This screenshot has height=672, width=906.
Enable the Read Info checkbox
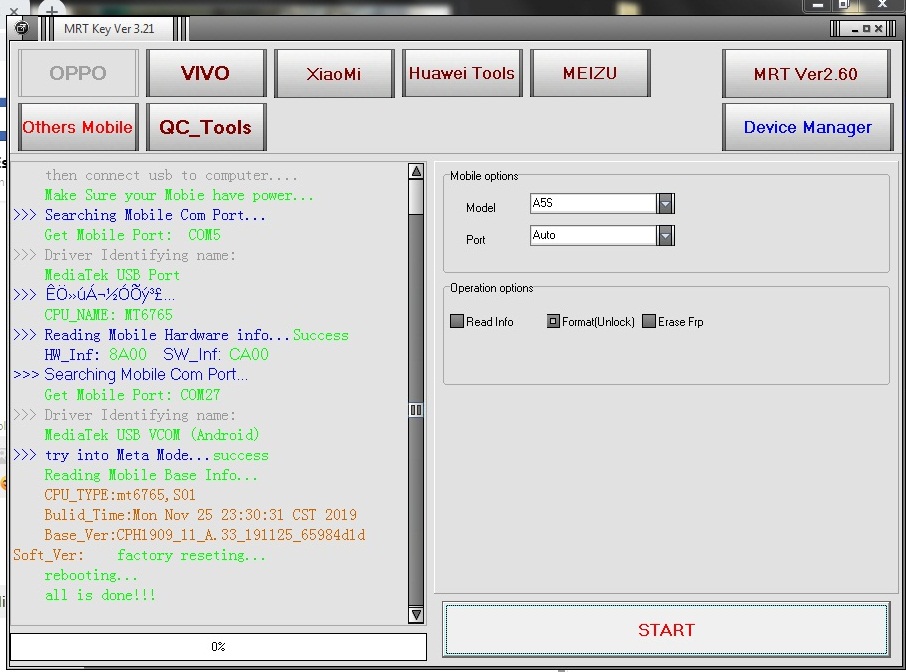click(x=456, y=321)
